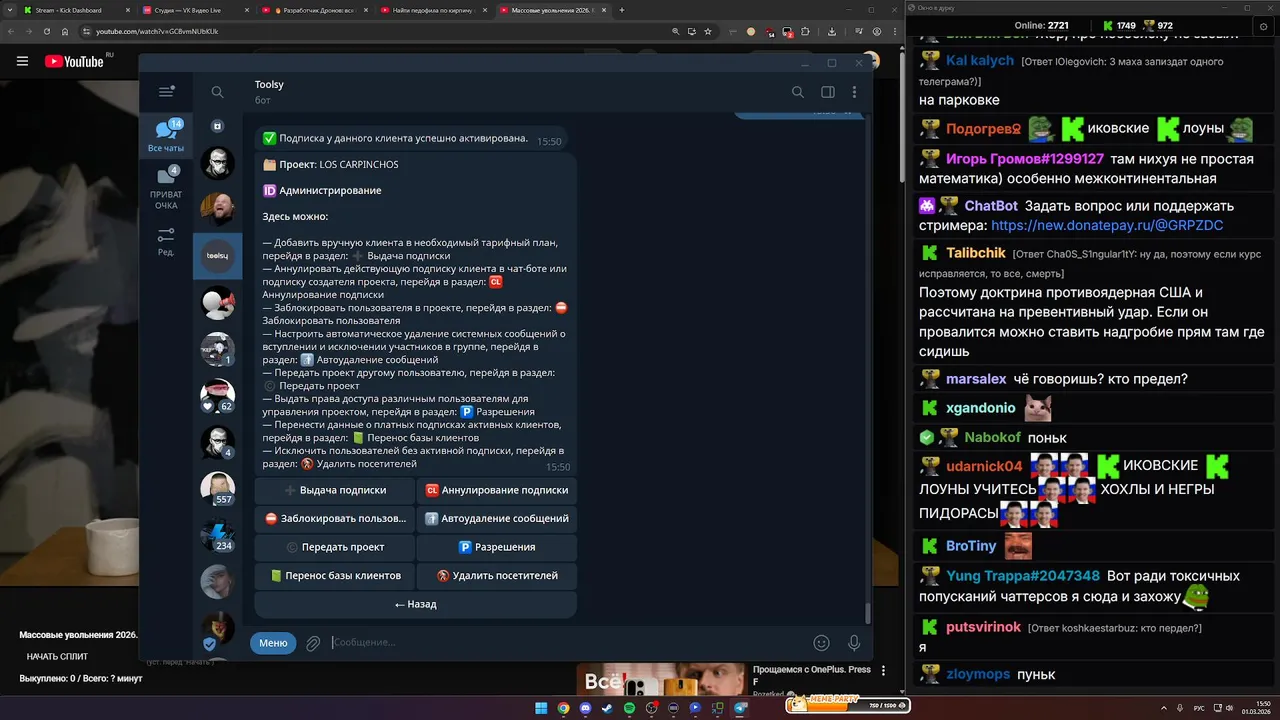Click the Разрешения button
Screen dimensions: 1280x720
[x=497, y=547]
